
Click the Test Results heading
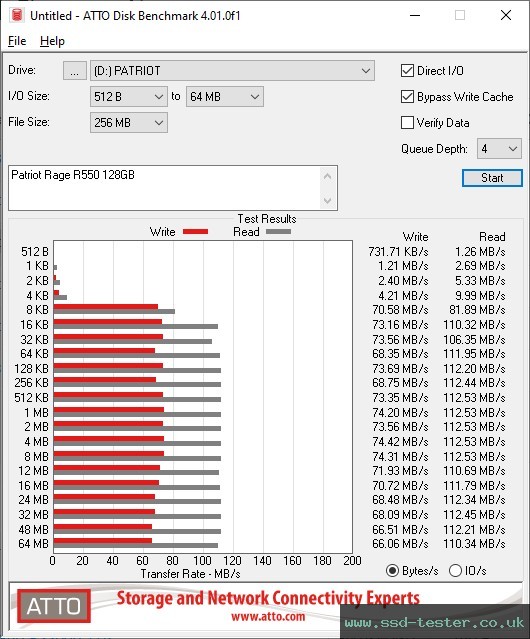click(x=267, y=219)
